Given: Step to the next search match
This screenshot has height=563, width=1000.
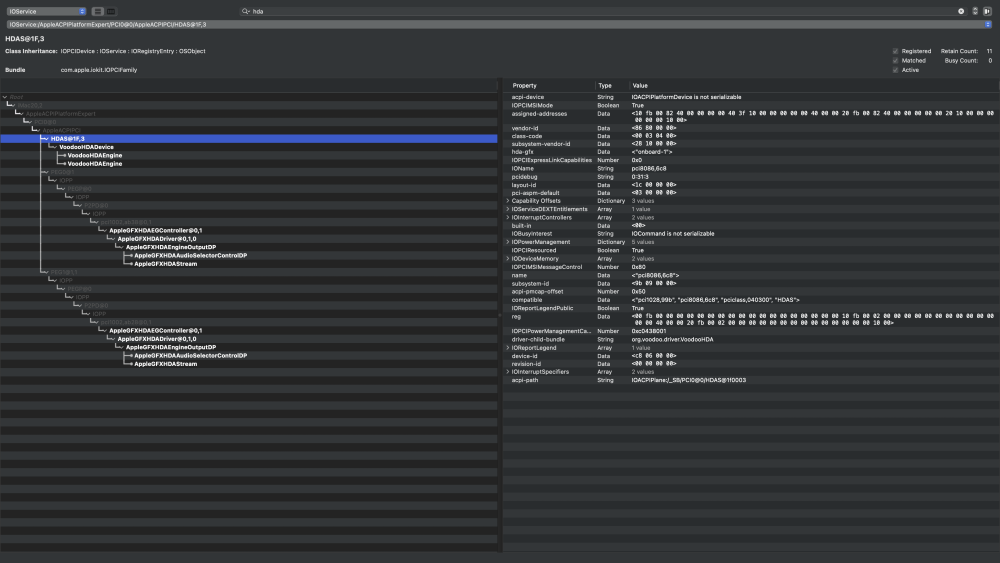Looking at the screenshot, I should 975,11.
